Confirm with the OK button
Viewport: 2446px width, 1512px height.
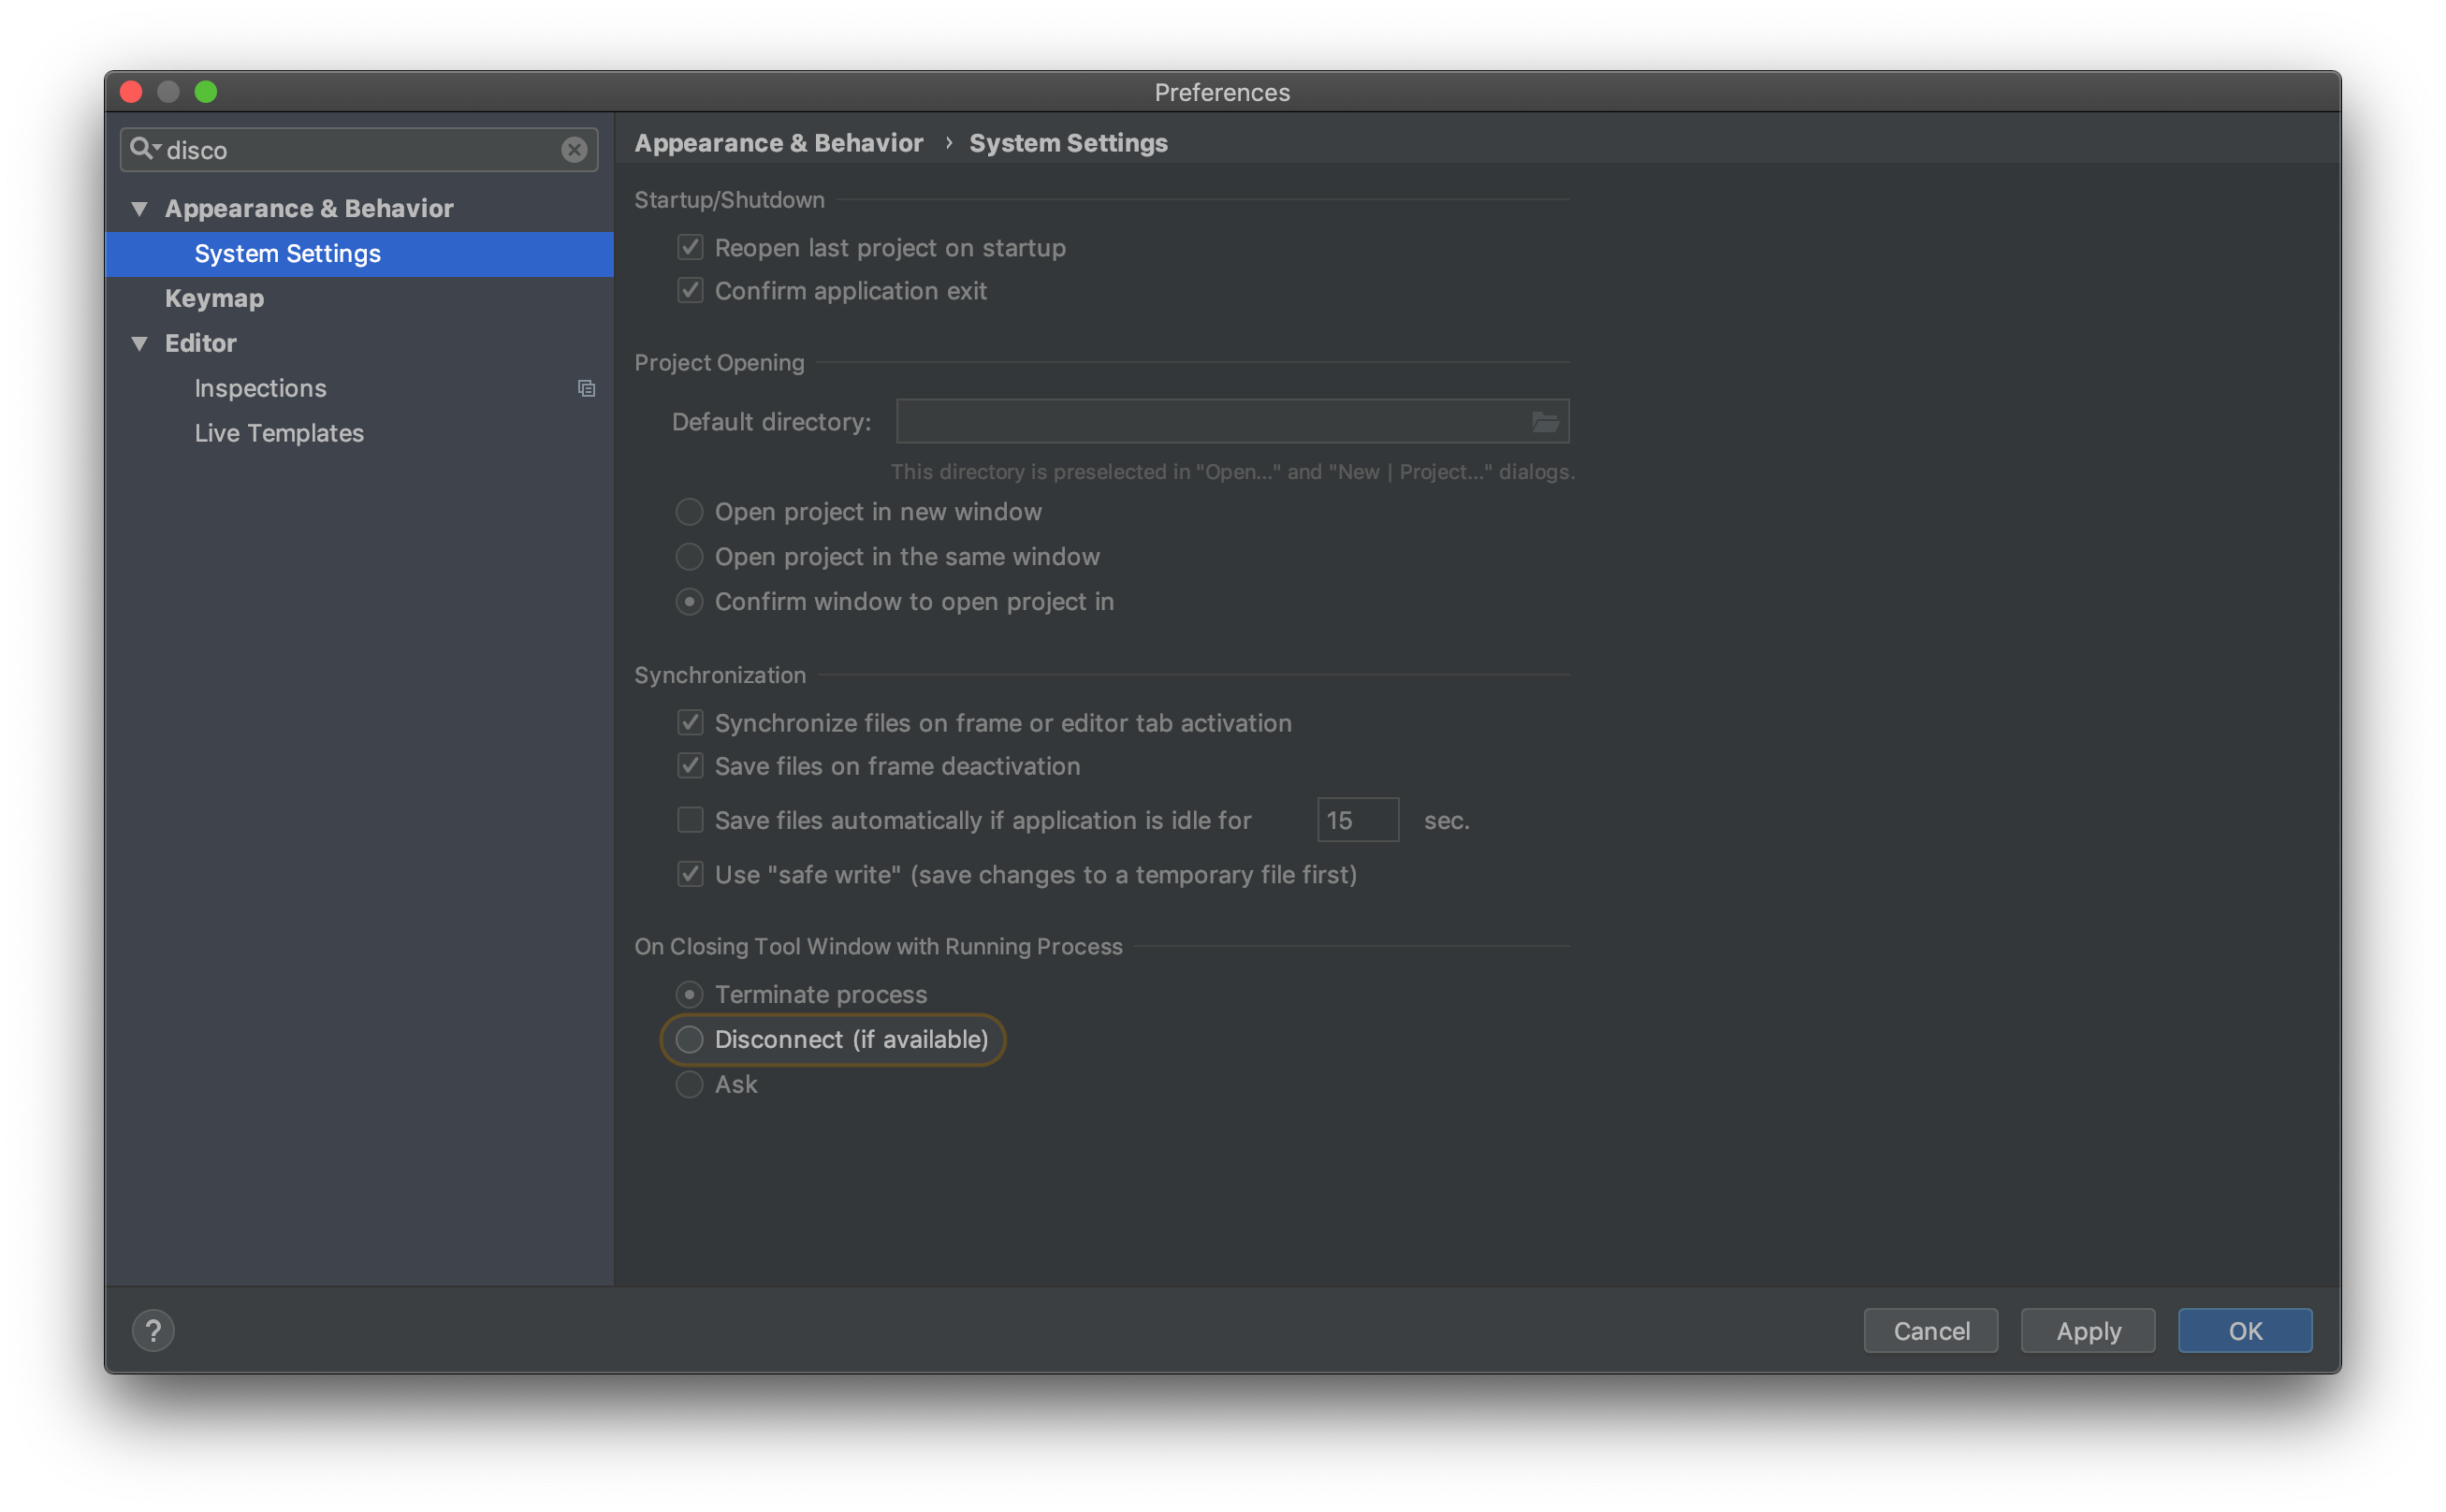(x=2244, y=1331)
